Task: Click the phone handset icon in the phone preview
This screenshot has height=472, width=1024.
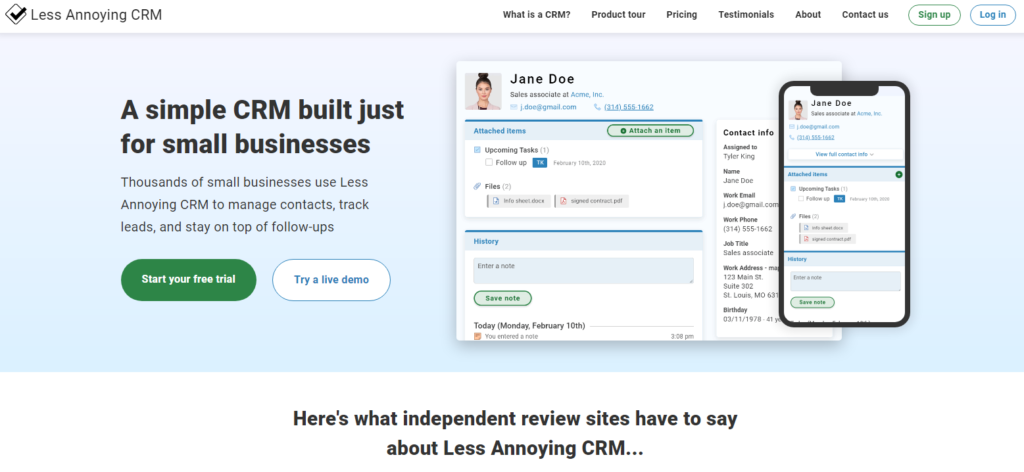Action: pos(792,138)
